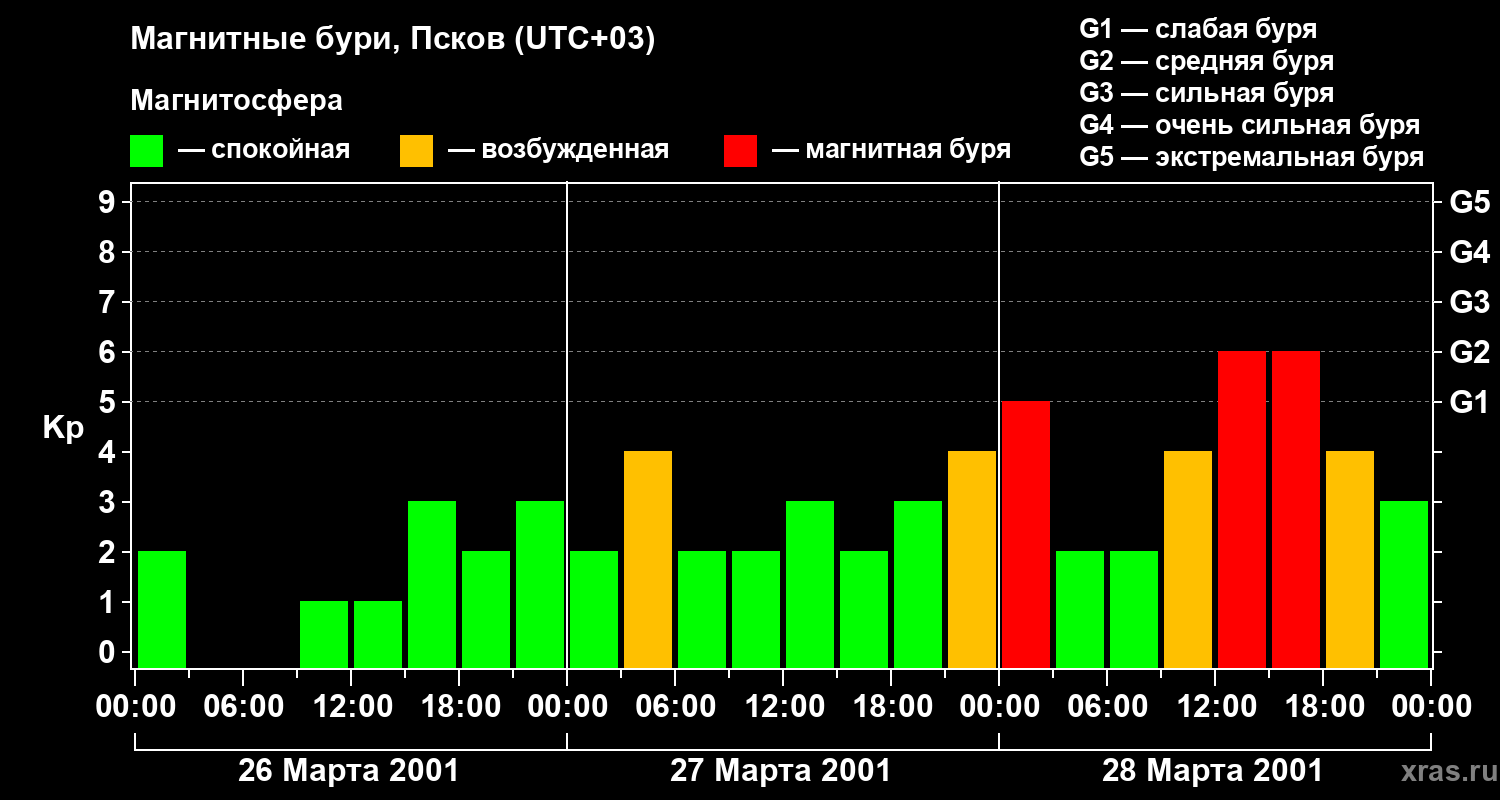1500x800 pixels.
Task: Click the final '00:00' label ending 28 Марта
Action: (1431, 707)
